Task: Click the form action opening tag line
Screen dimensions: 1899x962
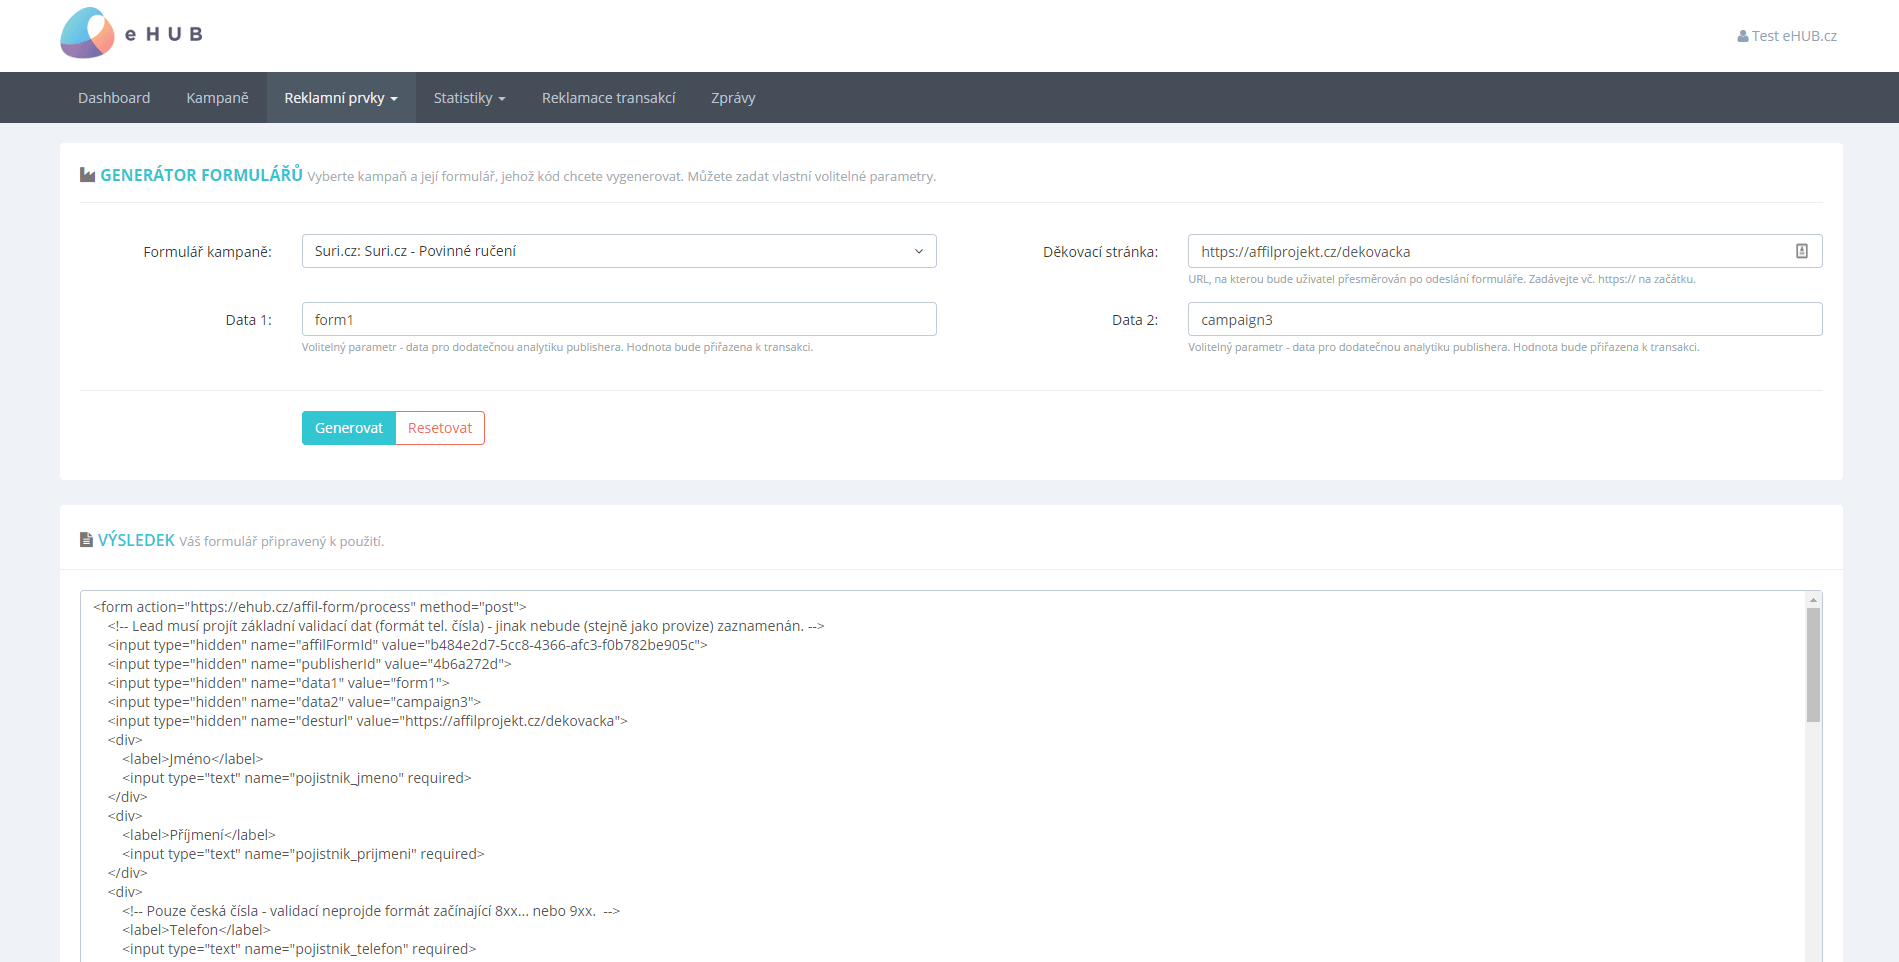Action: tap(310, 607)
